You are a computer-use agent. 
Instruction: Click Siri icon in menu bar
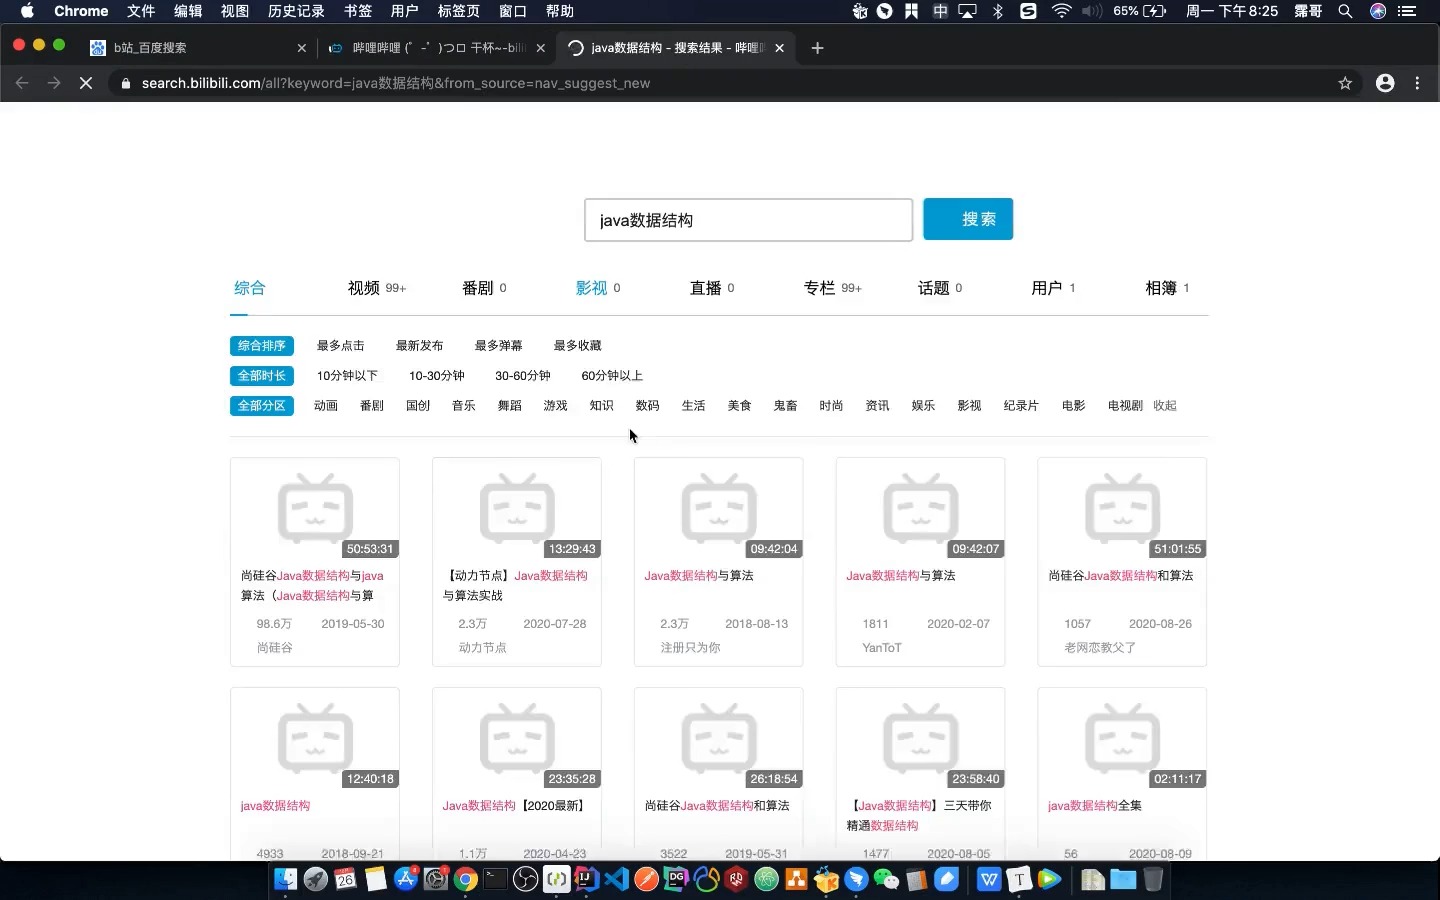[x=1378, y=11]
